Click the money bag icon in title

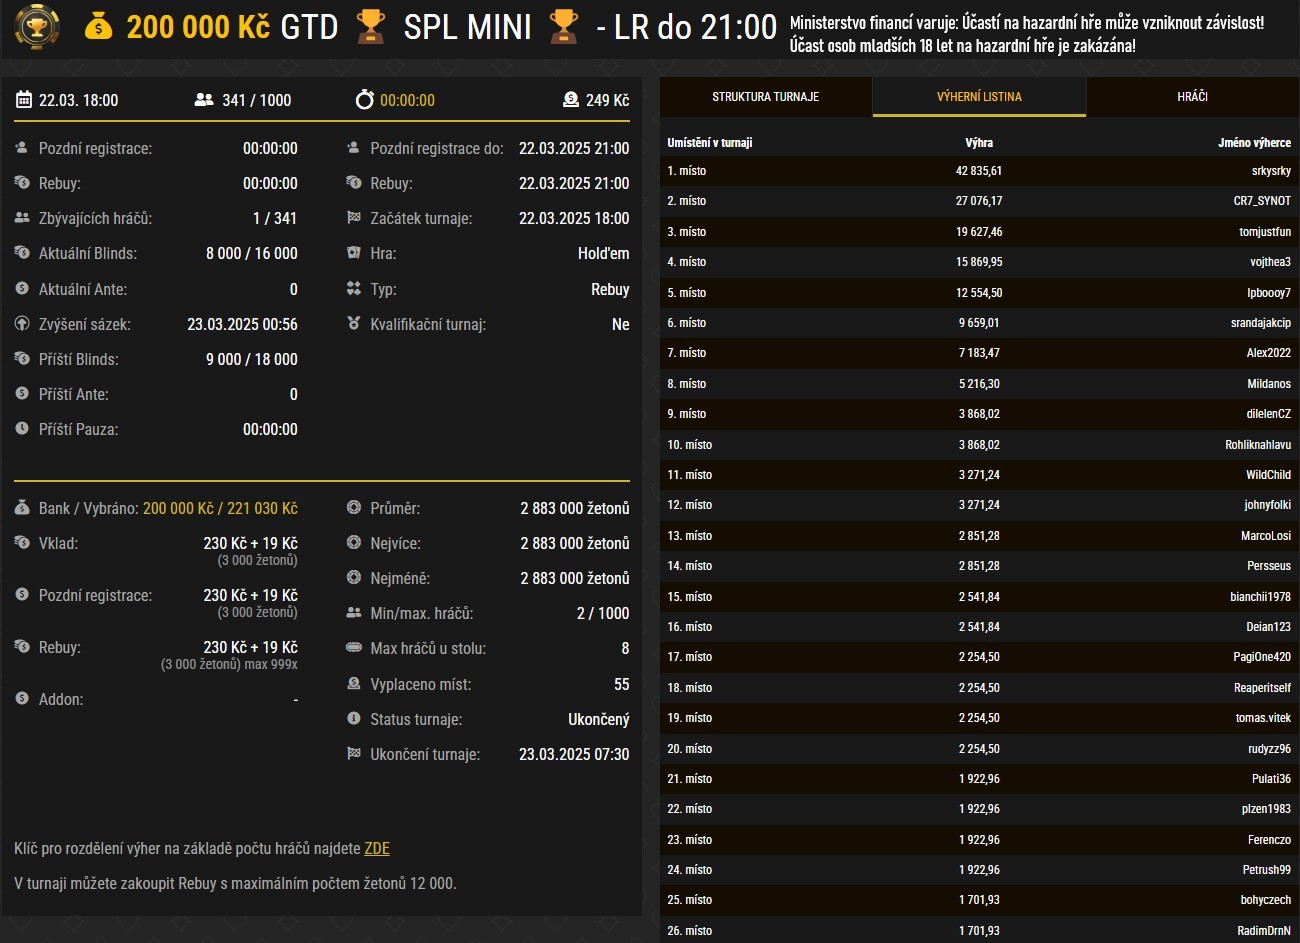98,27
